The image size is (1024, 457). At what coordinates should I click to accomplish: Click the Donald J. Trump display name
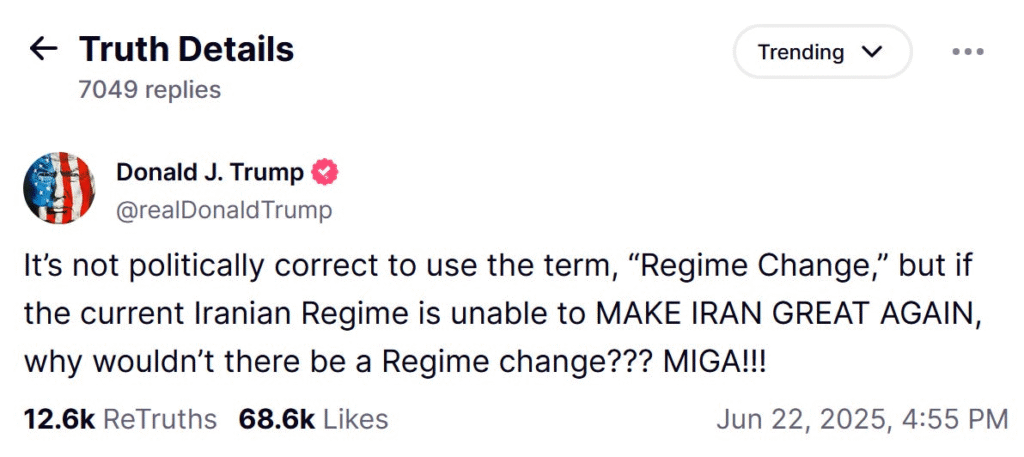210,173
